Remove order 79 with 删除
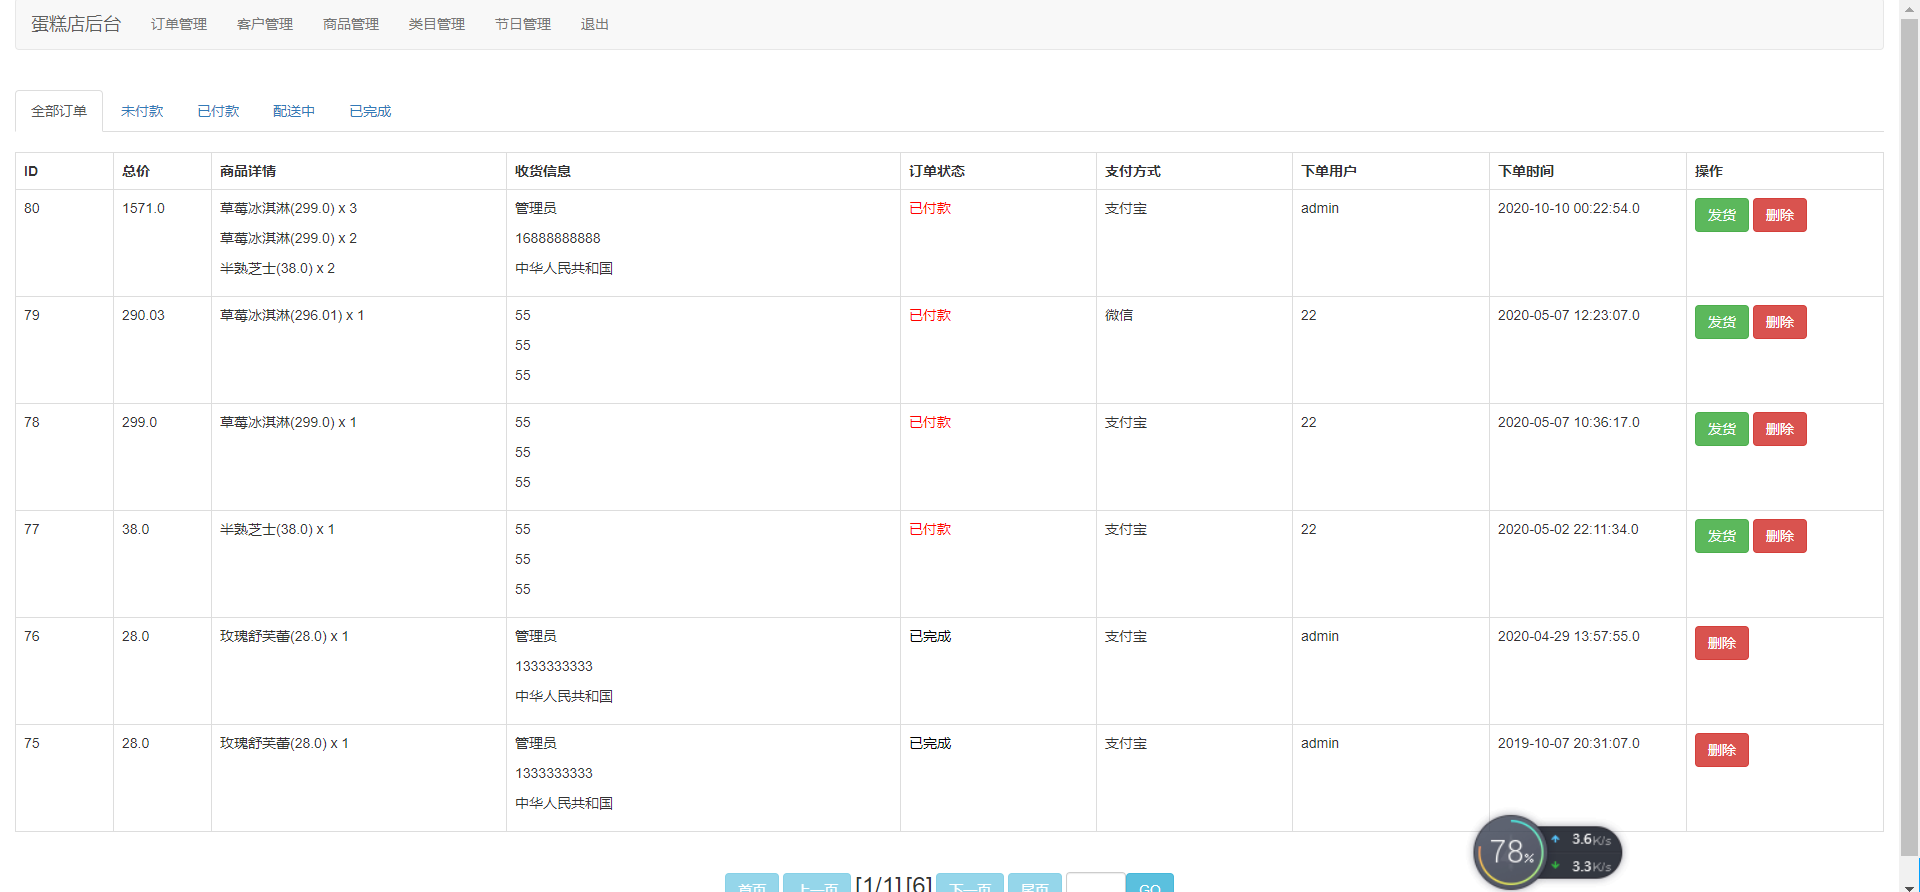 tap(1779, 322)
